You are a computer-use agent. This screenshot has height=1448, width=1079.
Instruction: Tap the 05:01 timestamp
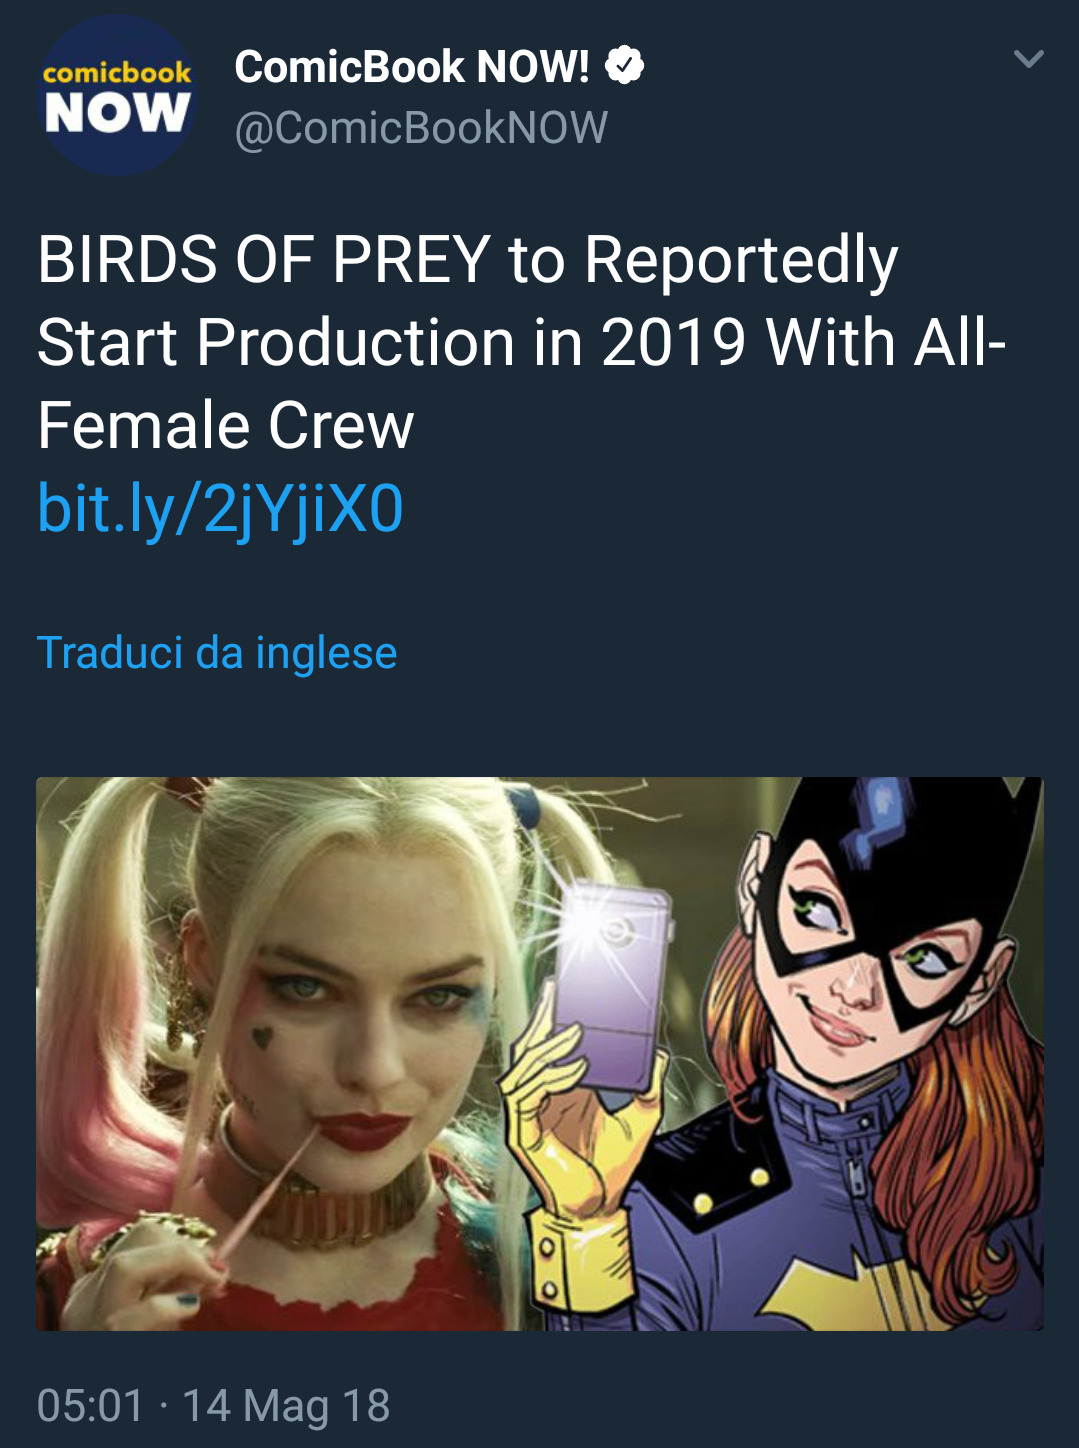[91, 1406]
